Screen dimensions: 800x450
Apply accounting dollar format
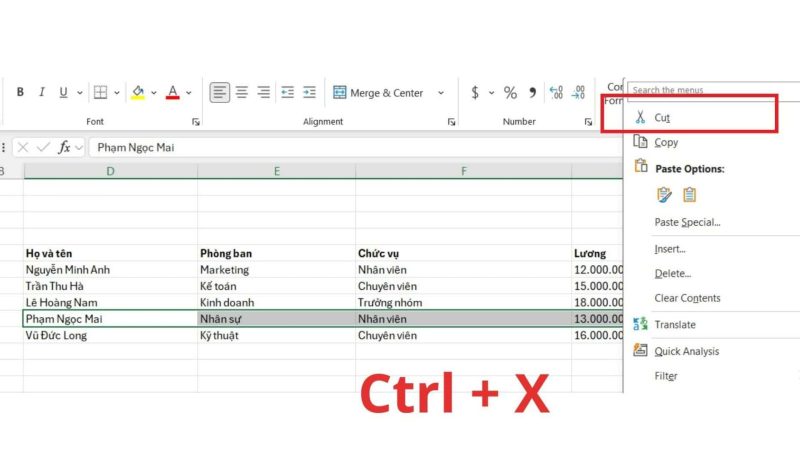coord(475,92)
